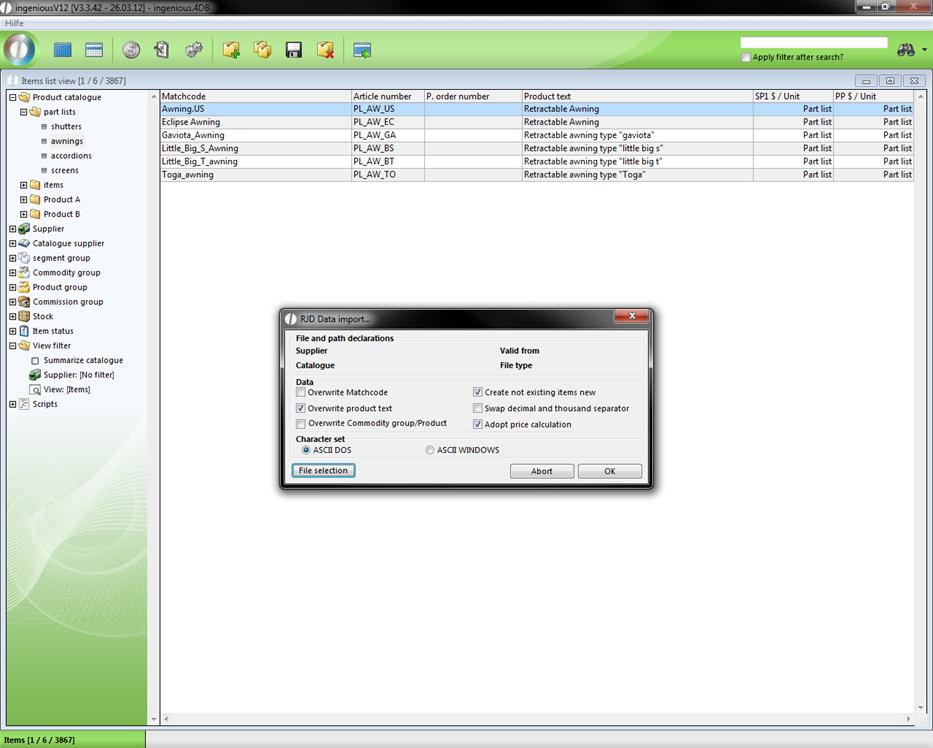The width and height of the screenshot is (933, 748).
Task: Click the folder with red X icon
Action: click(325, 50)
